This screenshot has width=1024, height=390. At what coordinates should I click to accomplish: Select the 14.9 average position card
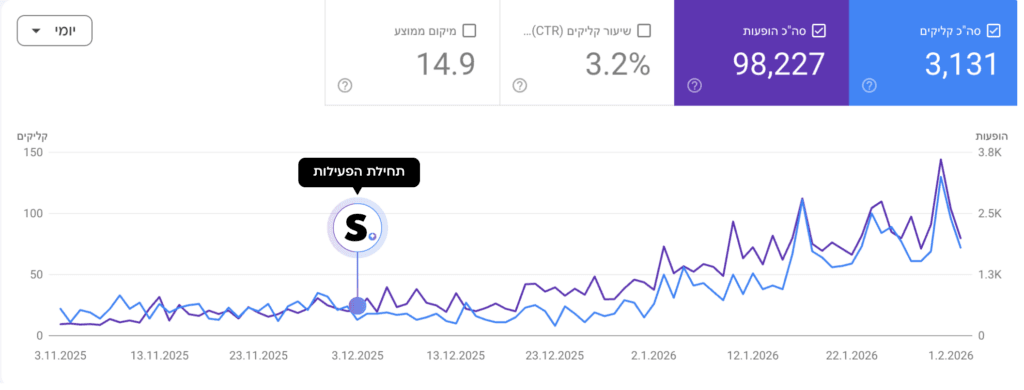point(412,53)
